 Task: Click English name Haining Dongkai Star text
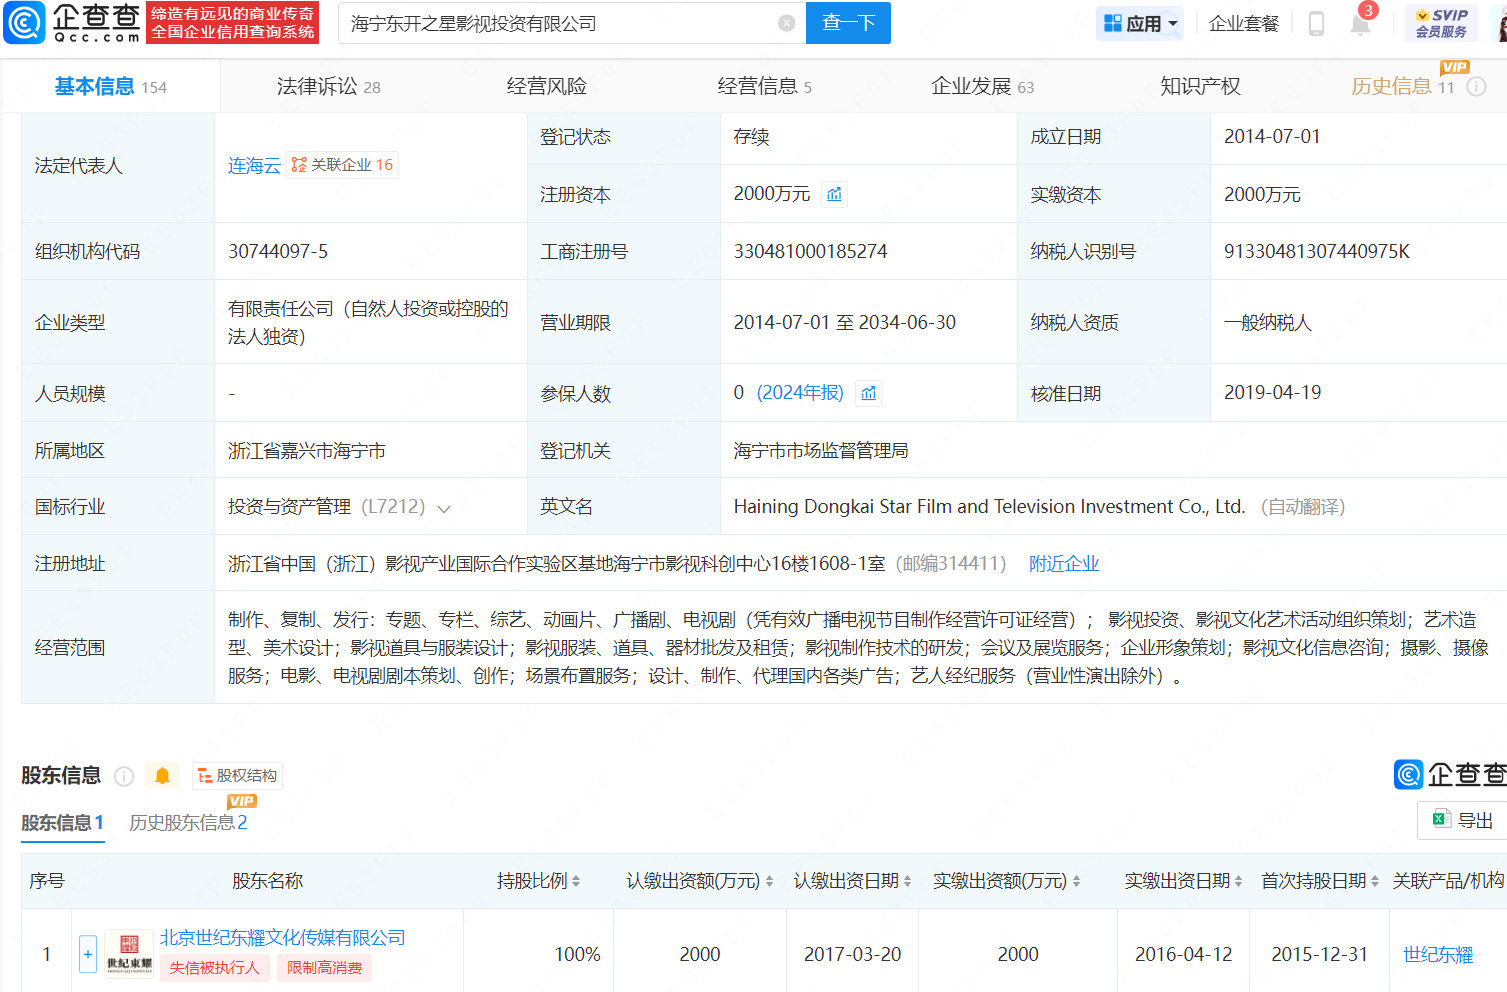pos(989,507)
